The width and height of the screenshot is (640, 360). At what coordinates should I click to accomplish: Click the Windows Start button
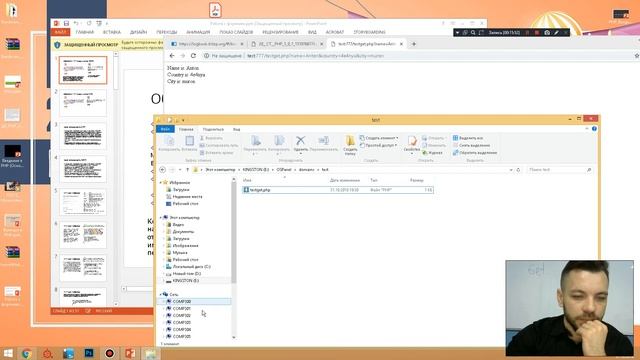(8, 353)
